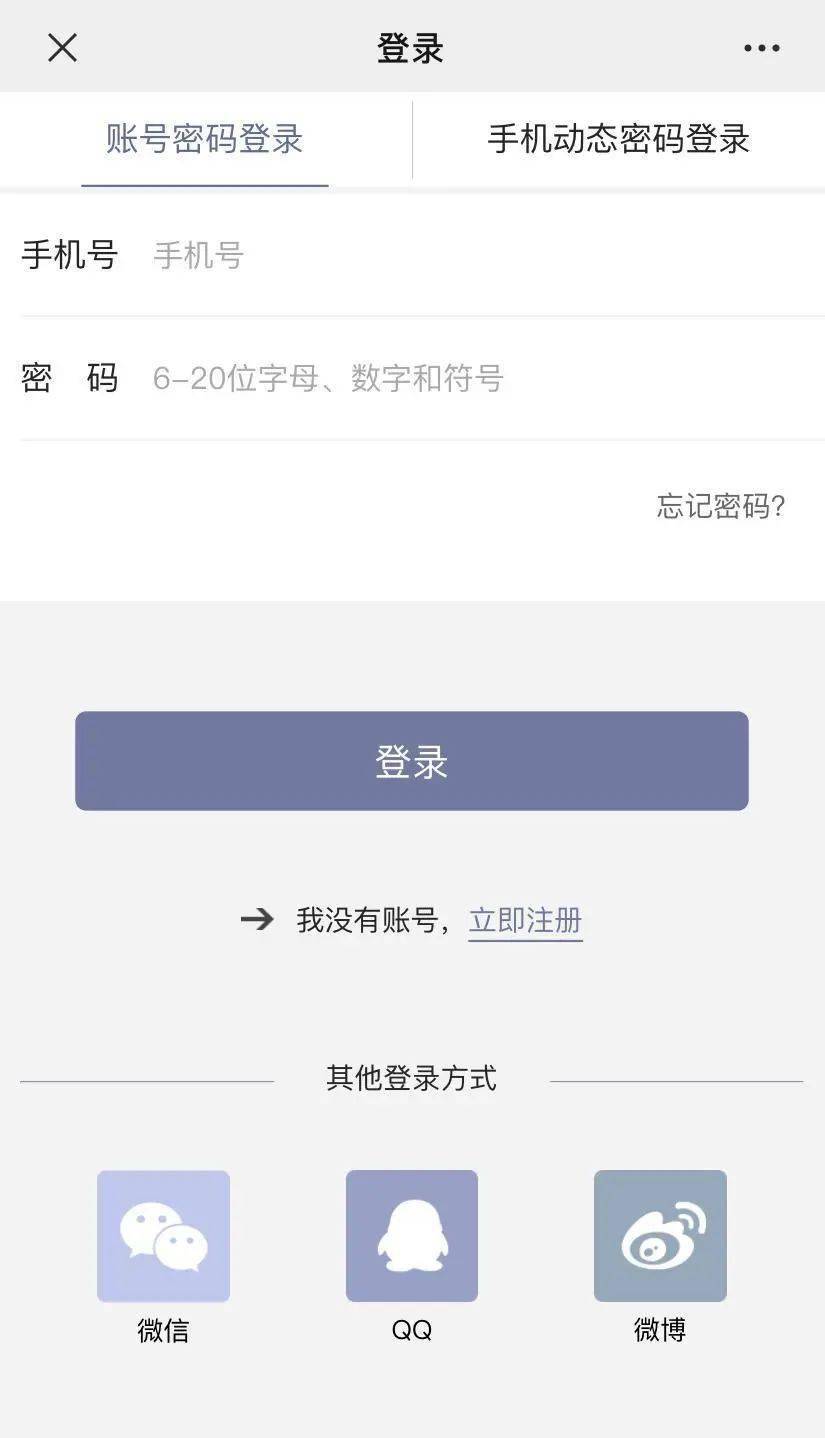Sign in with the QQ penguin icon
The width and height of the screenshot is (825, 1438).
point(412,1236)
